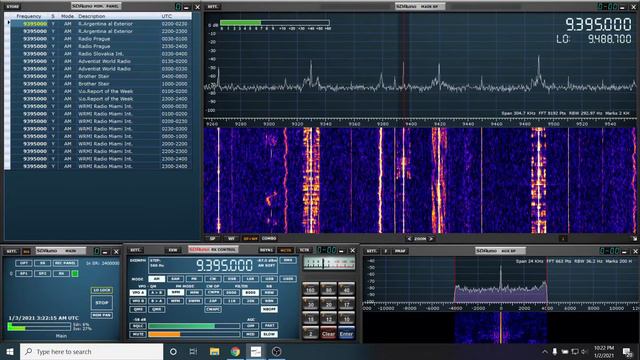Toggle the CWAFC button
The width and height of the screenshot is (640, 360).
pyautogui.click(x=213, y=309)
